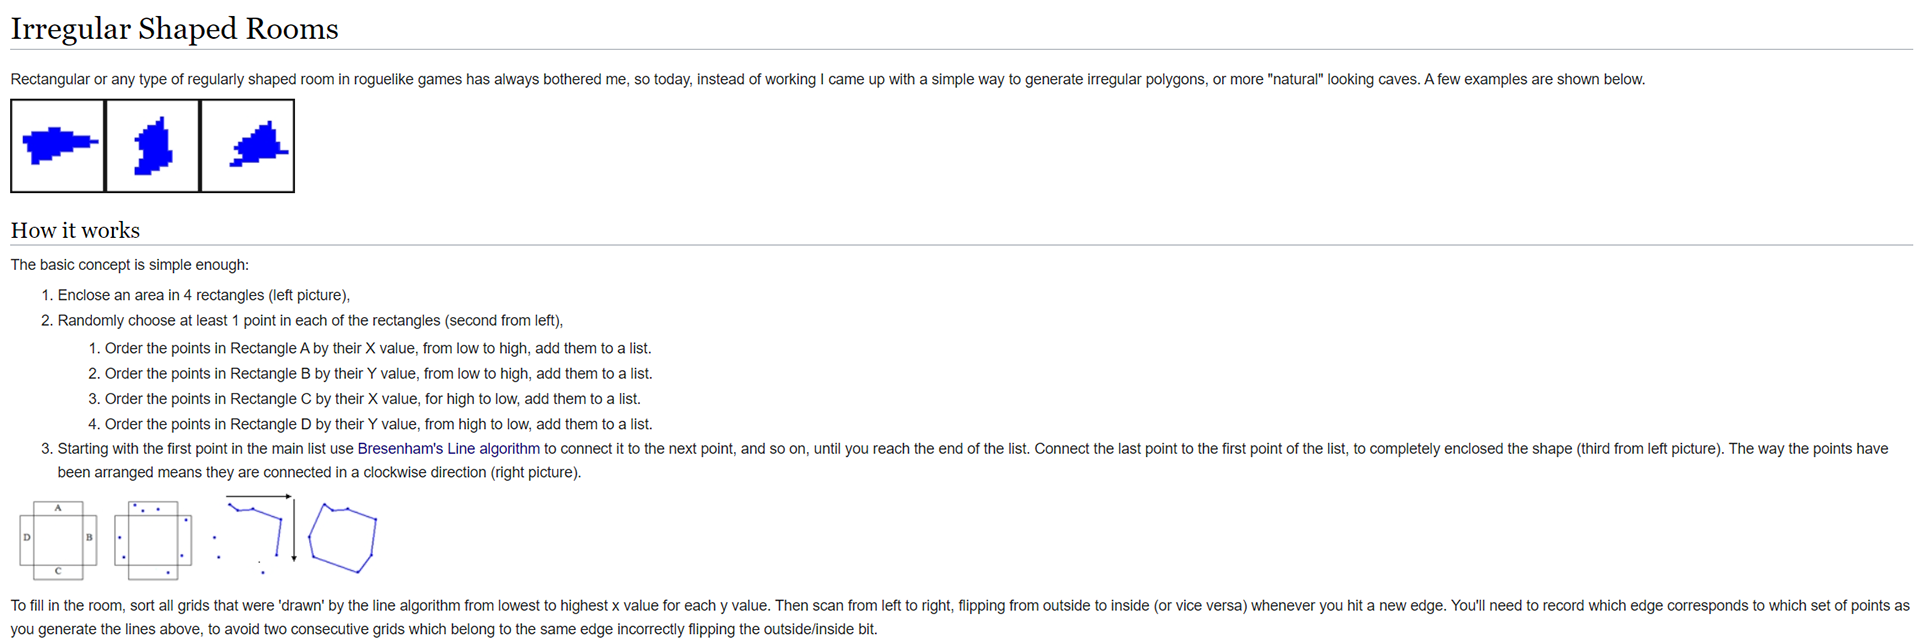Click the partially connected points diagram with arrows

coord(255,535)
